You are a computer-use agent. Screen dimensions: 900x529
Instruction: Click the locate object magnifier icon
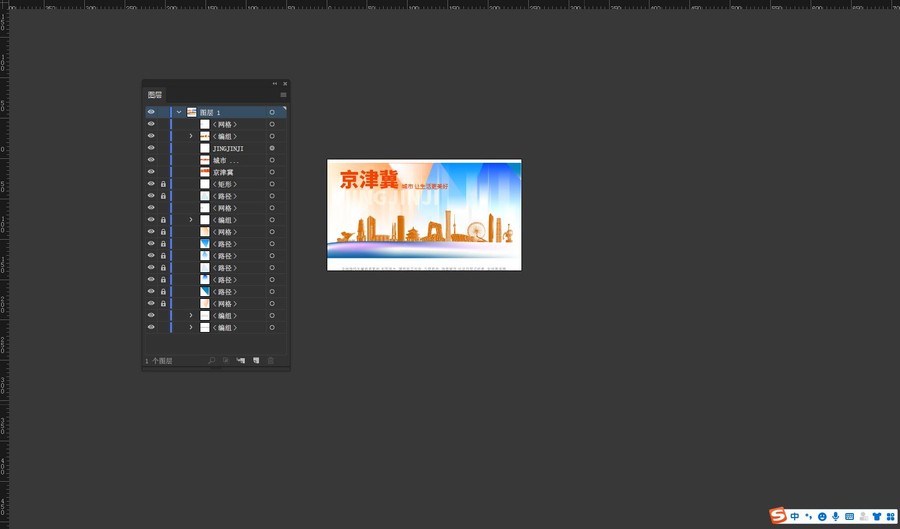tap(211, 360)
